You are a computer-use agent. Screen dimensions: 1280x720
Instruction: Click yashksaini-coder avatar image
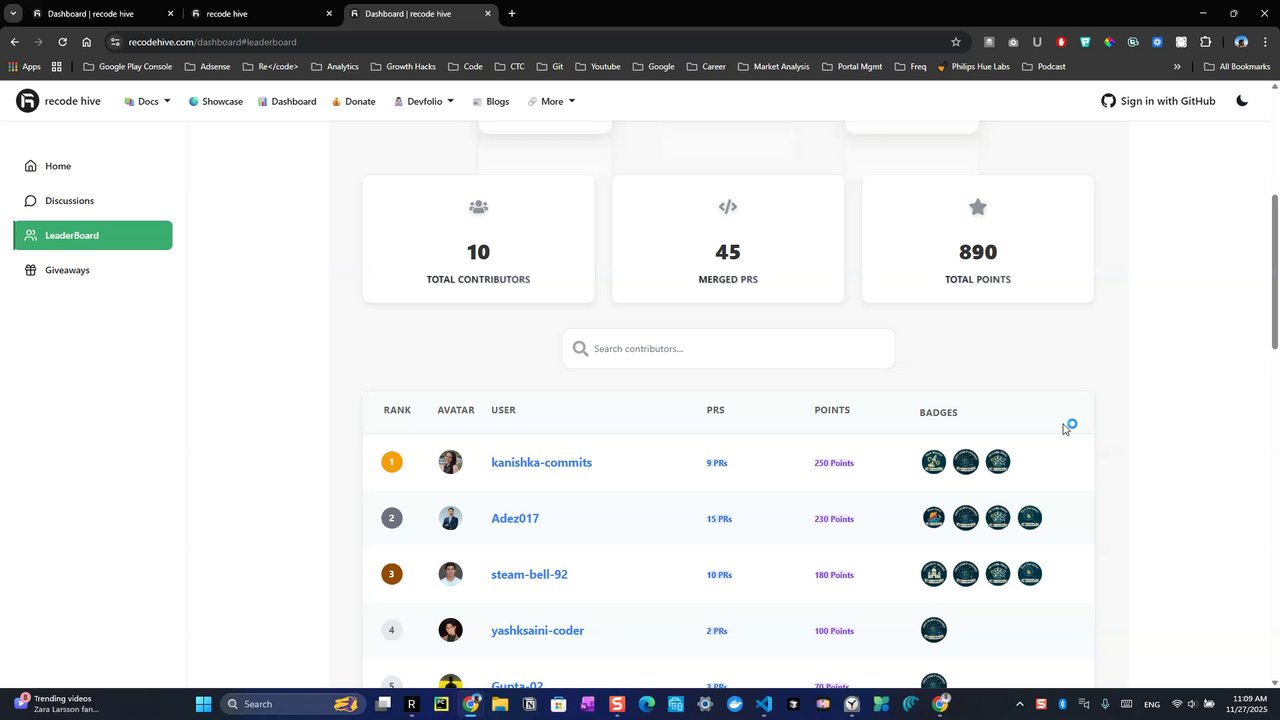coord(451,630)
